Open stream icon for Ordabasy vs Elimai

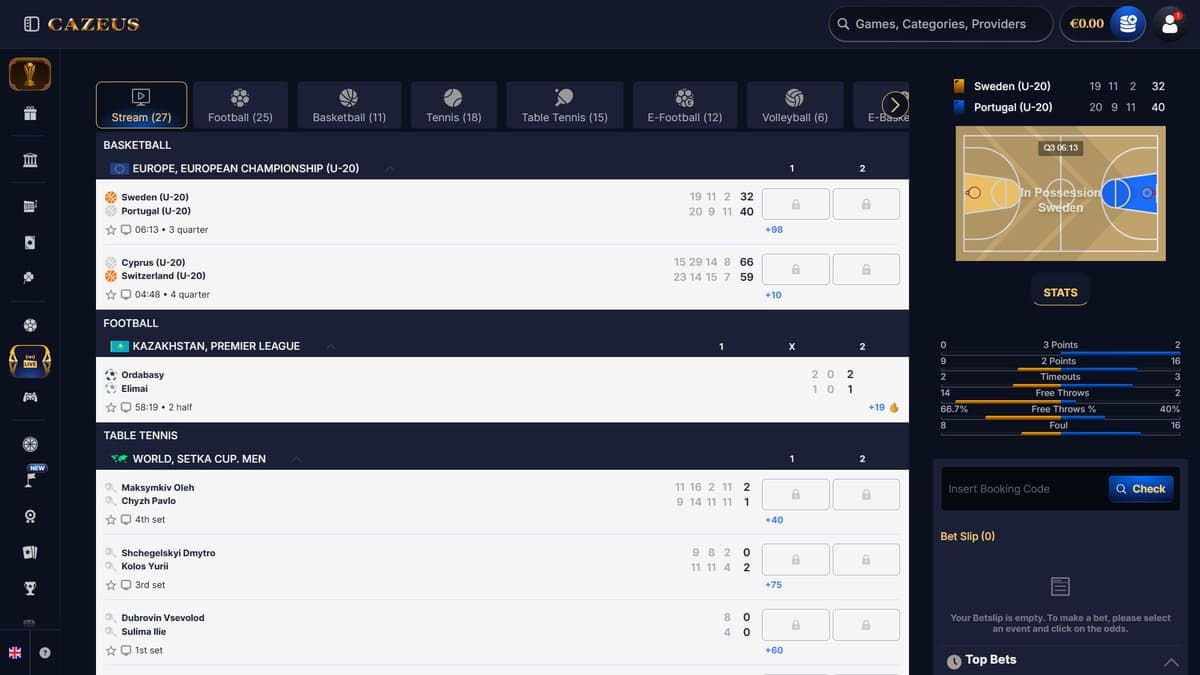point(126,408)
